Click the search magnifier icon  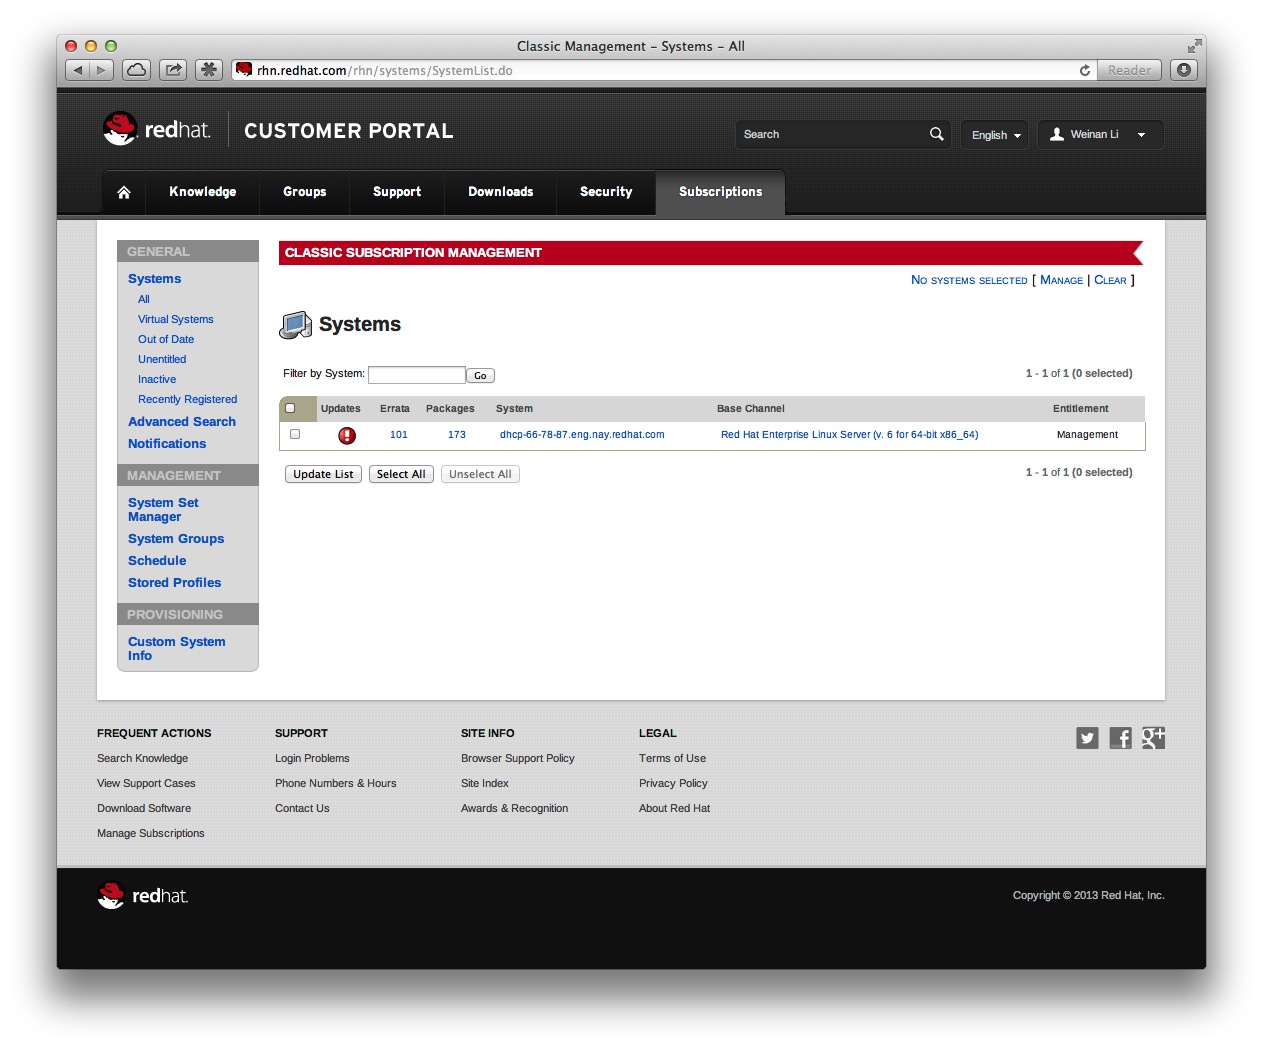tap(937, 134)
